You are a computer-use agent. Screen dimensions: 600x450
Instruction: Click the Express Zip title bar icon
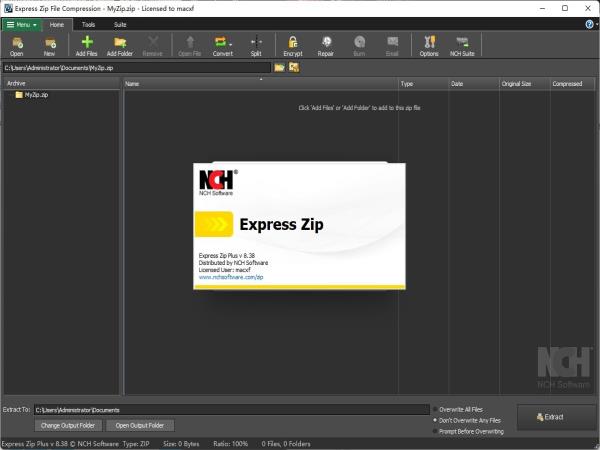coord(8,8)
